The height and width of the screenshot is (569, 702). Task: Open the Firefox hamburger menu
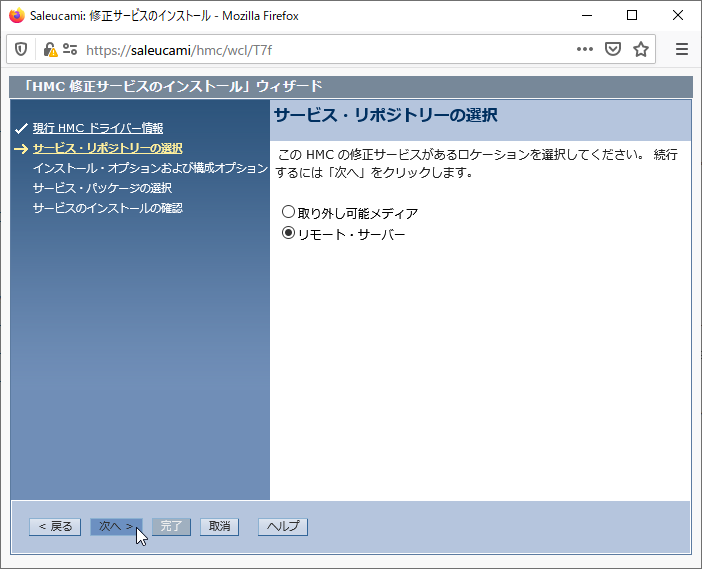click(x=682, y=49)
